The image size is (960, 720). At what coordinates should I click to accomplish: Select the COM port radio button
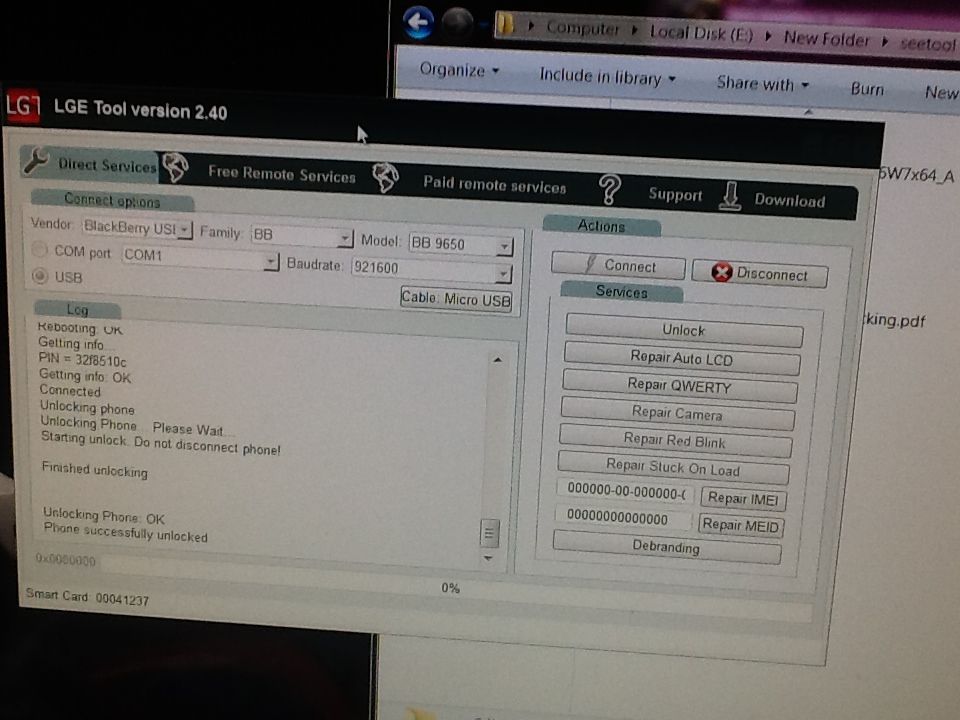click(x=39, y=249)
